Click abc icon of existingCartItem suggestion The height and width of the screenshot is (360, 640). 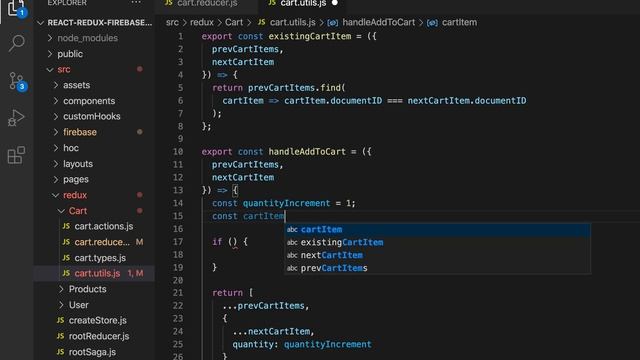point(292,242)
